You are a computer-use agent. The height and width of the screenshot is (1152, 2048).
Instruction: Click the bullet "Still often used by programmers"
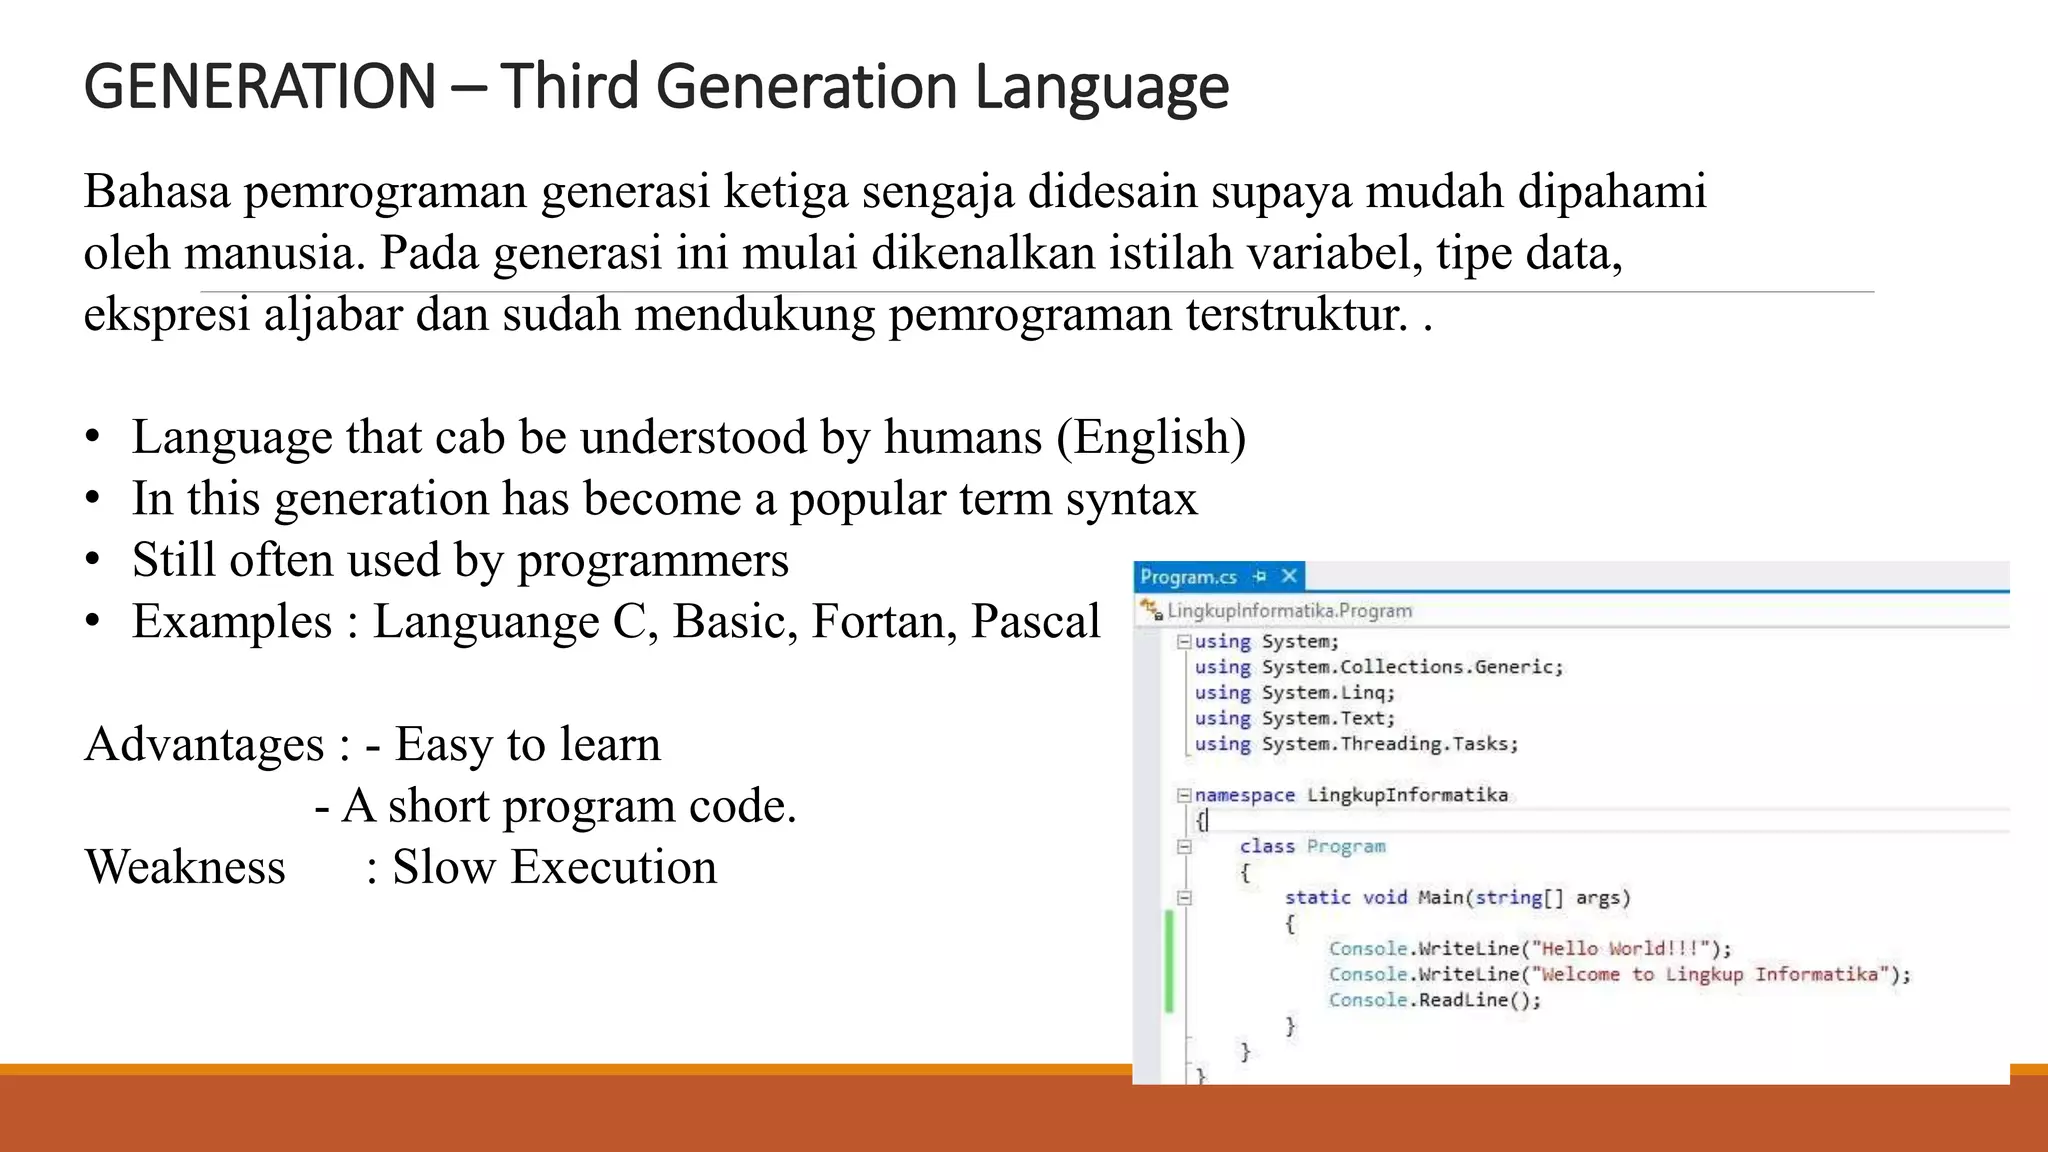(x=460, y=560)
